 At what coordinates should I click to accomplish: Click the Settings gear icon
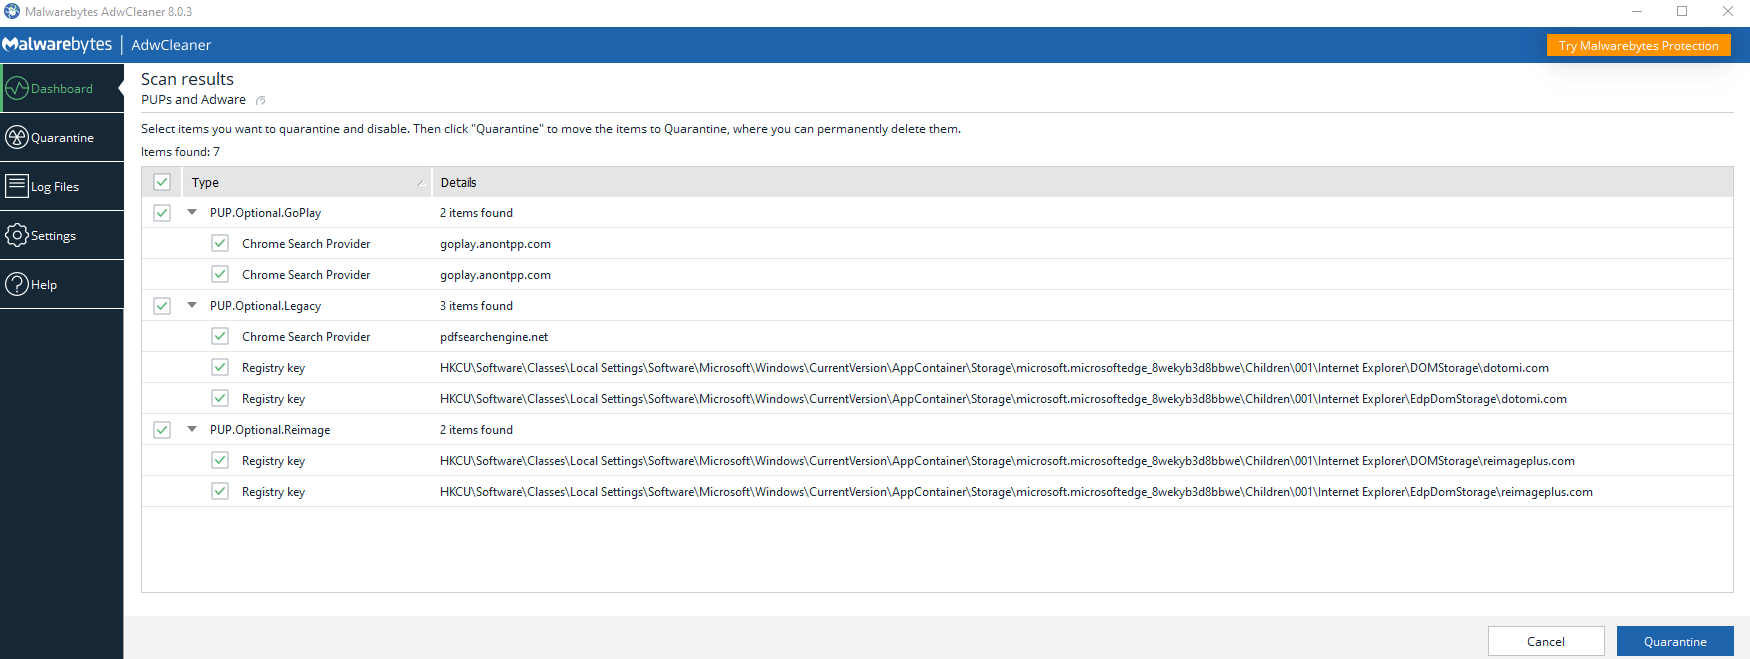click(17, 235)
